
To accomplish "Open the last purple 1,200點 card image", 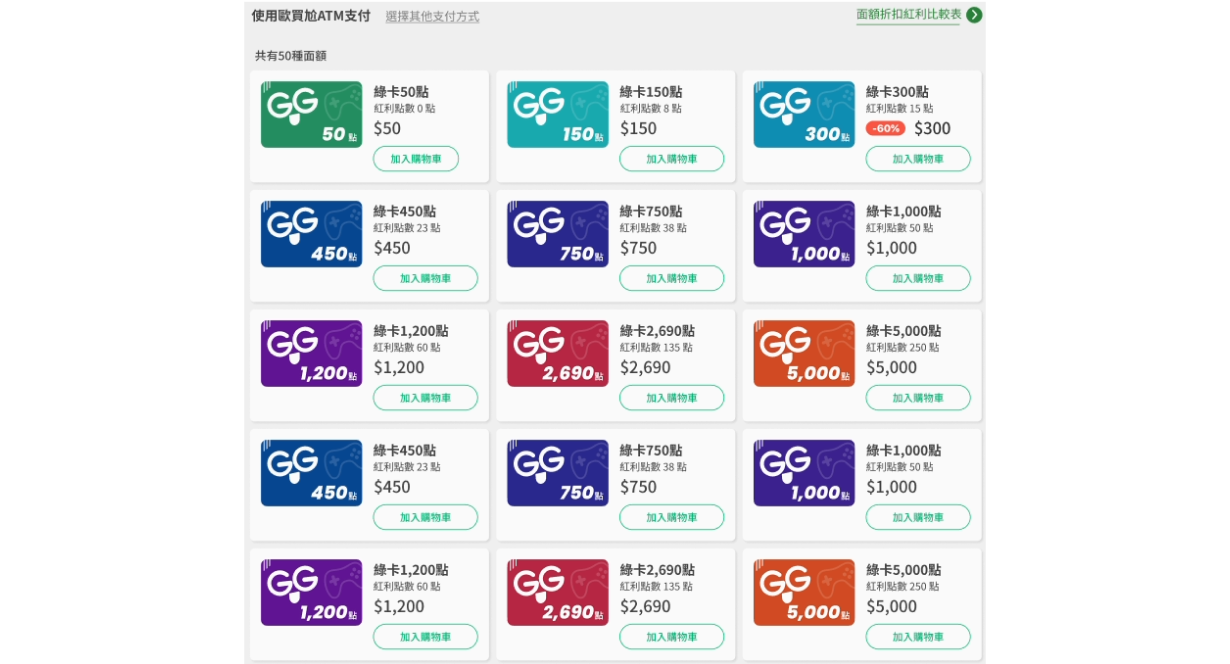I will pos(311,593).
